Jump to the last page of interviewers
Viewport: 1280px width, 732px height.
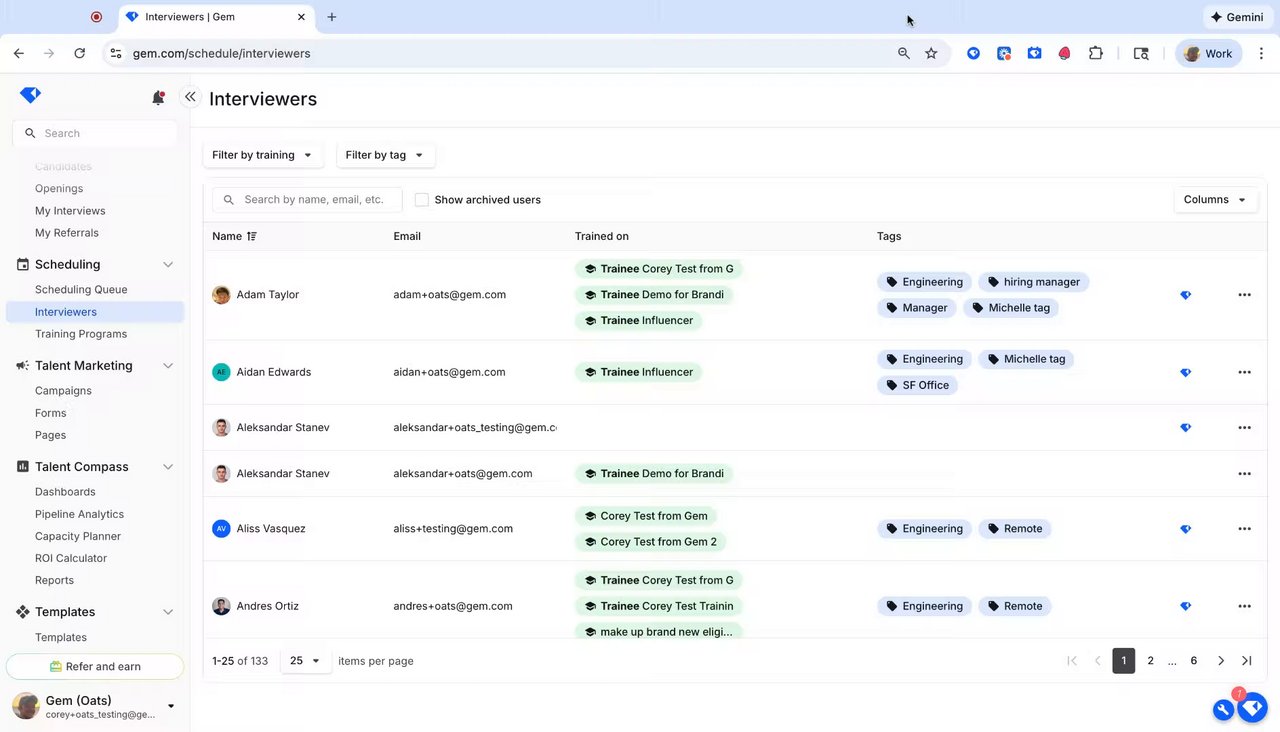(x=1247, y=661)
